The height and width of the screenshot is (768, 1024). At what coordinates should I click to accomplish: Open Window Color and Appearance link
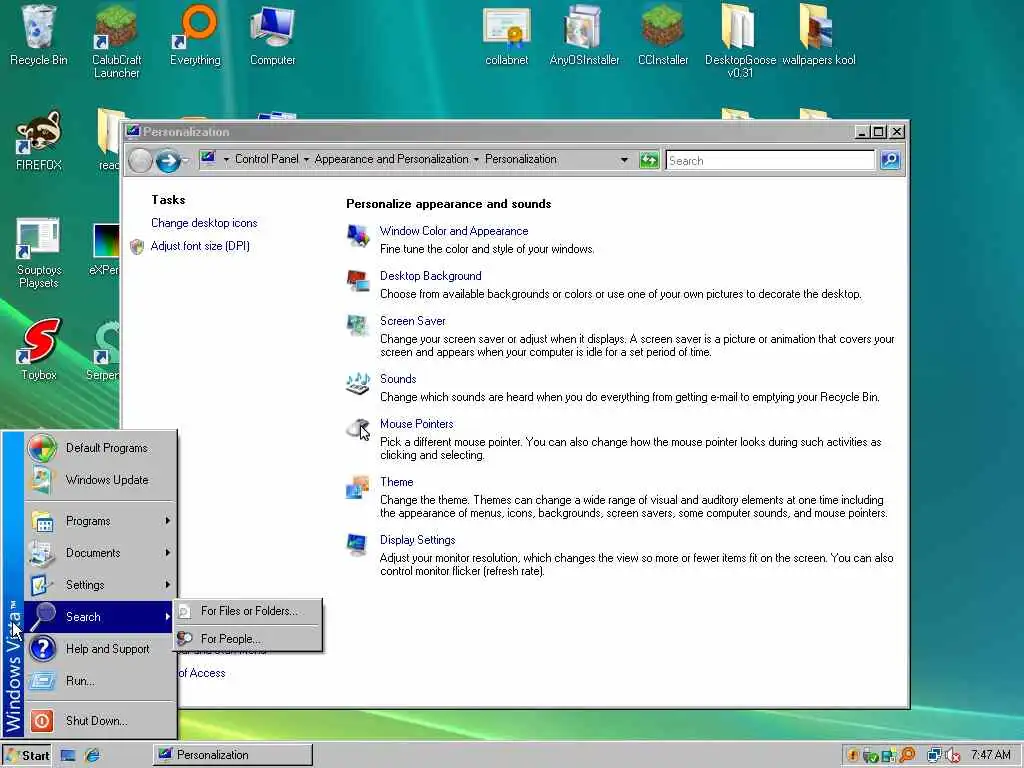click(x=454, y=231)
